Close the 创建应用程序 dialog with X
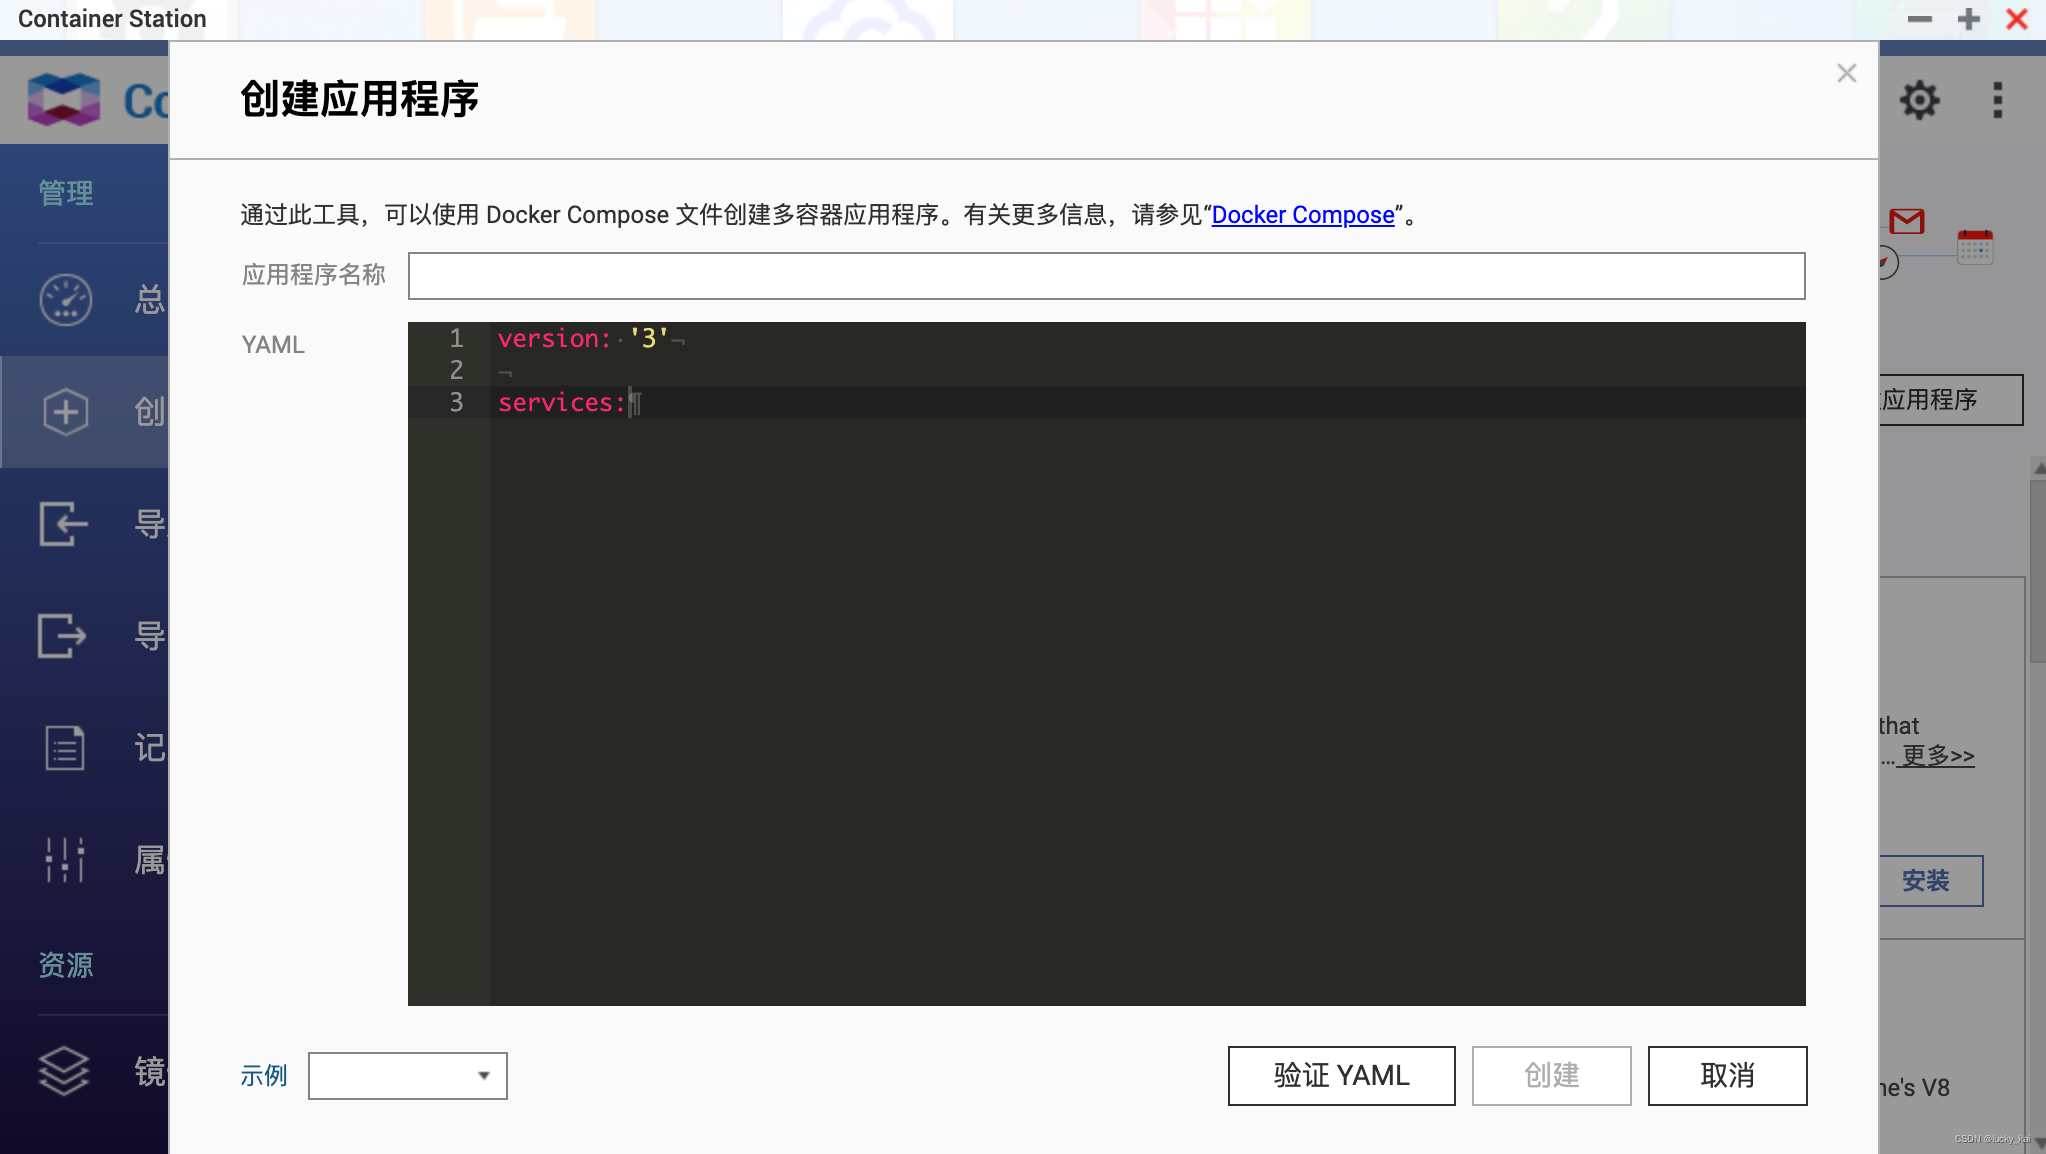The image size is (2046, 1154). tap(1846, 74)
